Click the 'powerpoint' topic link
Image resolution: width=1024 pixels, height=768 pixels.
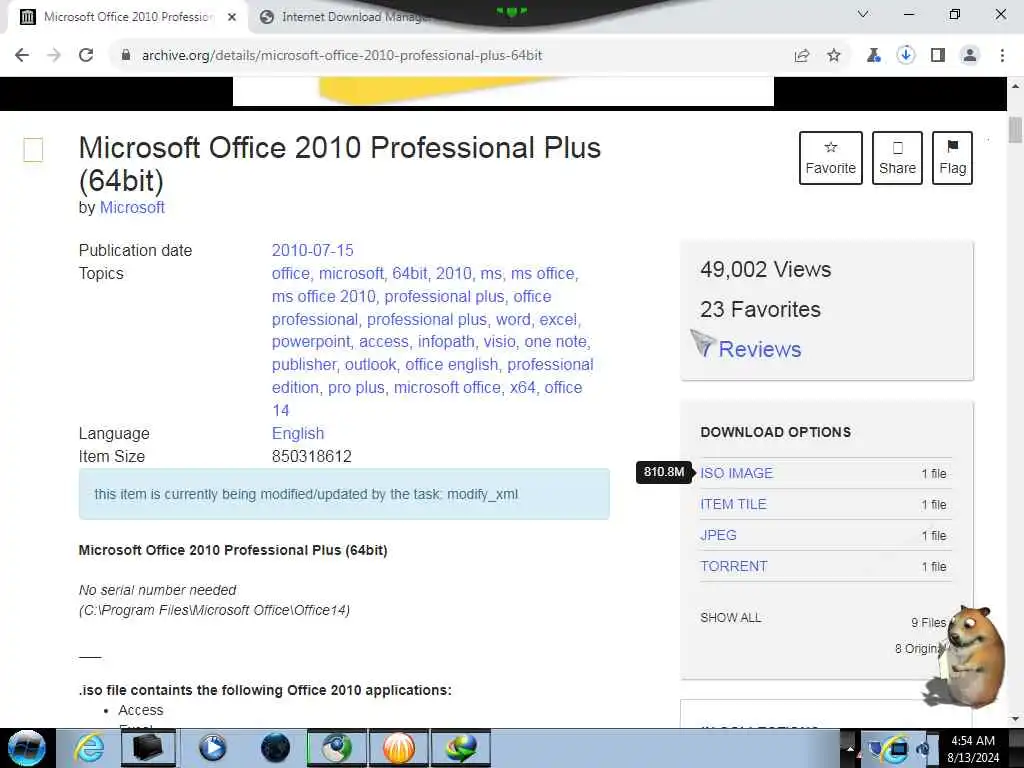point(311,342)
